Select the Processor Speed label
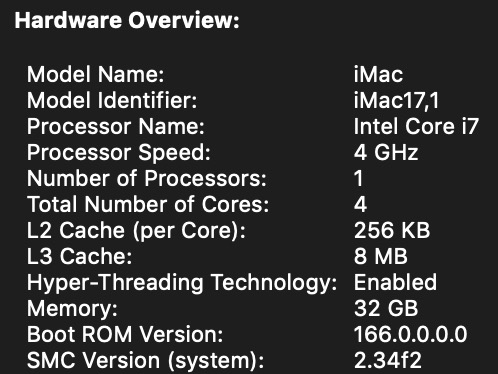This screenshot has height=374, width=498. 119,153
